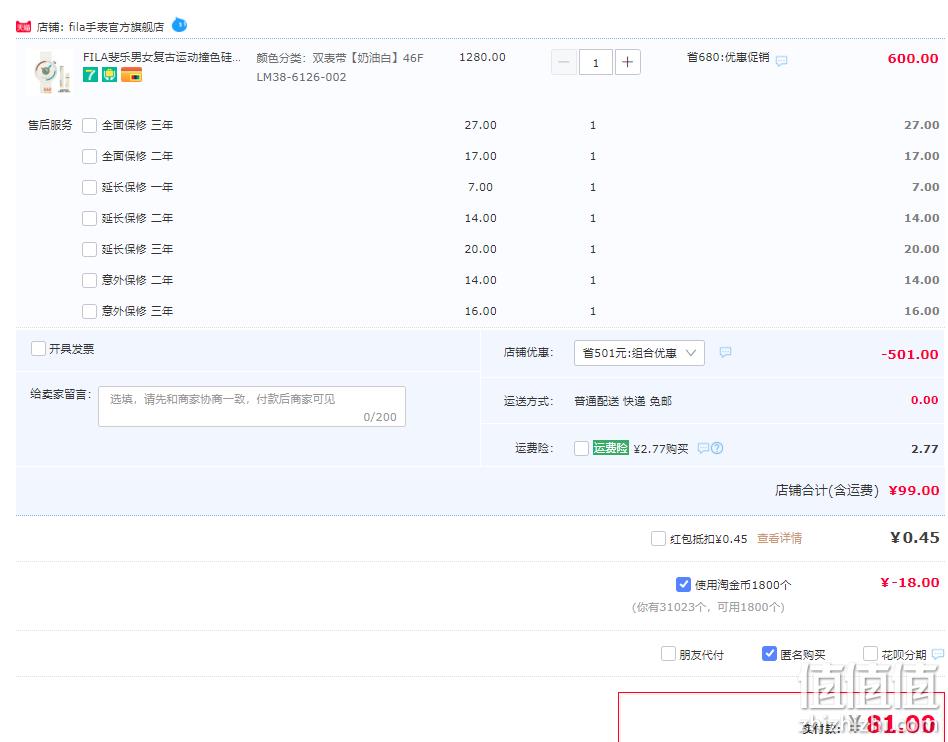The width and height of the screenshot is (948, 742).
Task: Tick the 运费险 purchase checkbox
Action: [x=582, y=448]
